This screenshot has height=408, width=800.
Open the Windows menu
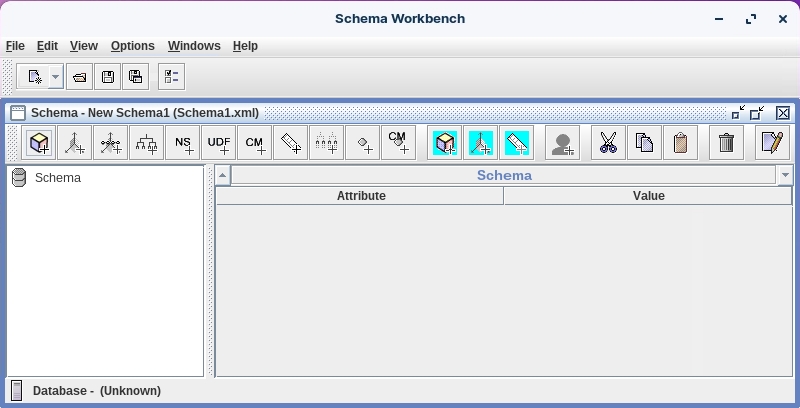click(194, 46)
